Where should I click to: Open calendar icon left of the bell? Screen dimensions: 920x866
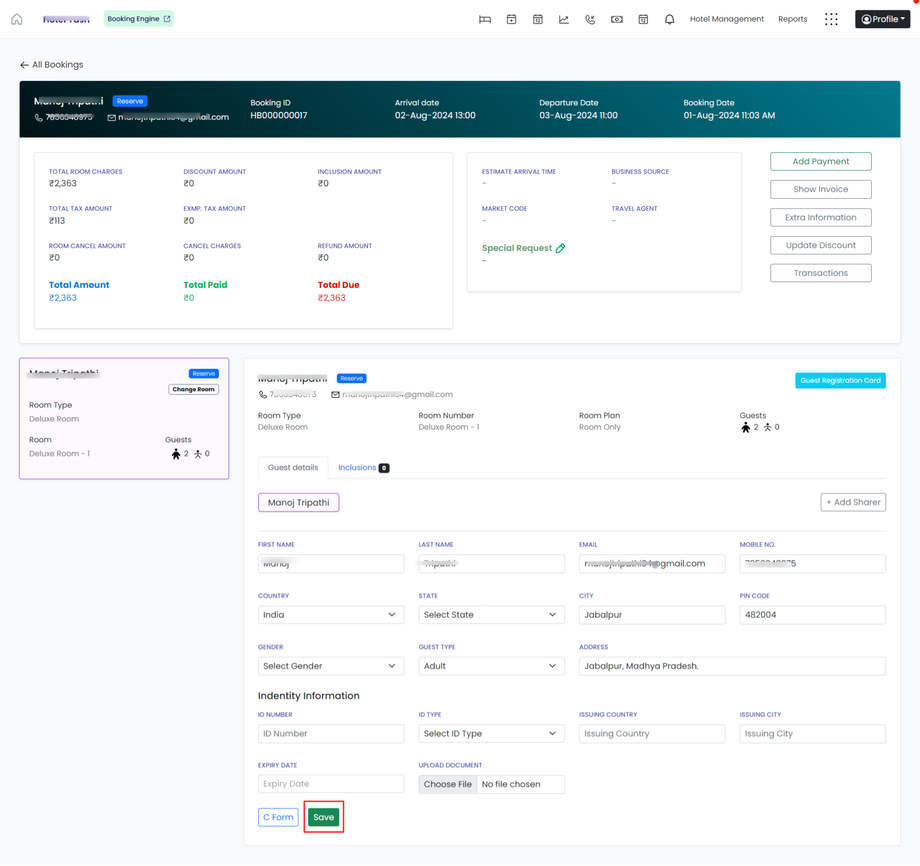643,19
